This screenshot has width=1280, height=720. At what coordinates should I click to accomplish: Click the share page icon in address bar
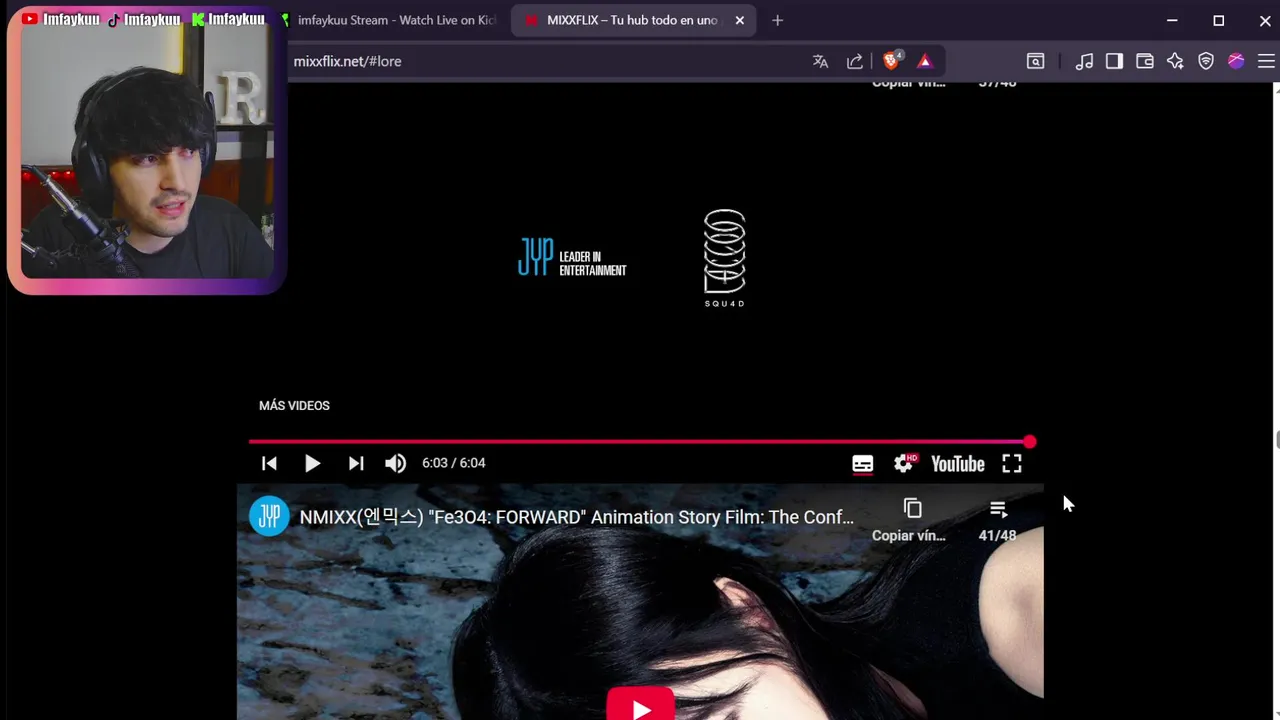(x=854, y=61)
